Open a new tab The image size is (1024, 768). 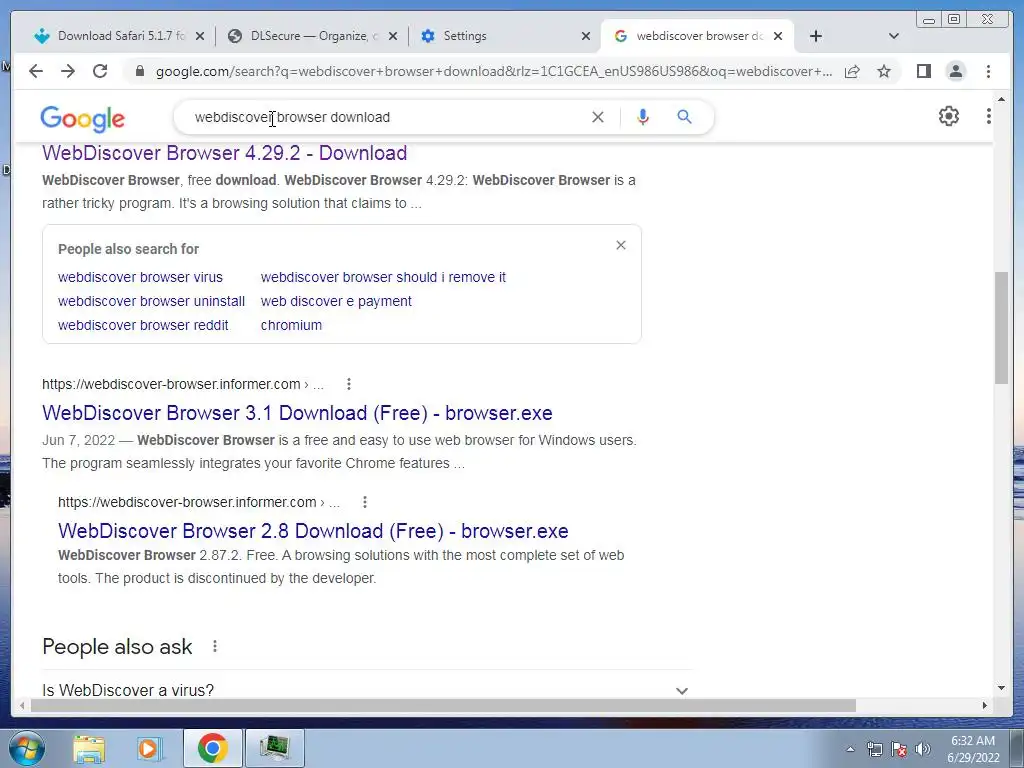pyautogui.click(x=816, y=36)
